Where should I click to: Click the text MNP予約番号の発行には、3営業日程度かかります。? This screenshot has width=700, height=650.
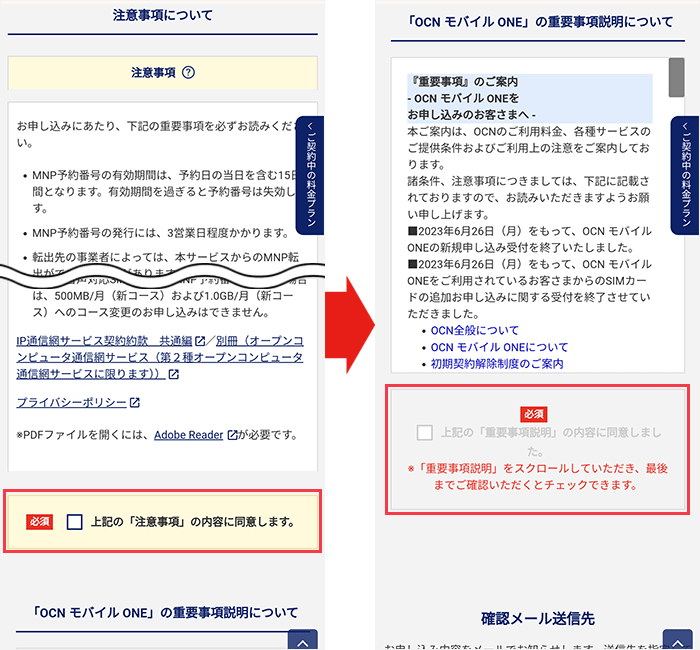(161, 233)
